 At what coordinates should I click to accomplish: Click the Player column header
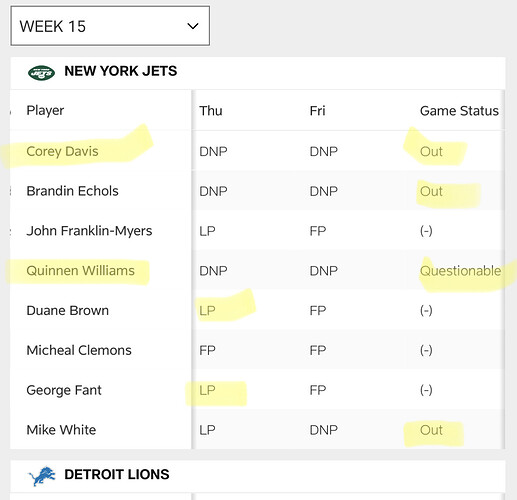pyautogui.click(x=45, y=111)
